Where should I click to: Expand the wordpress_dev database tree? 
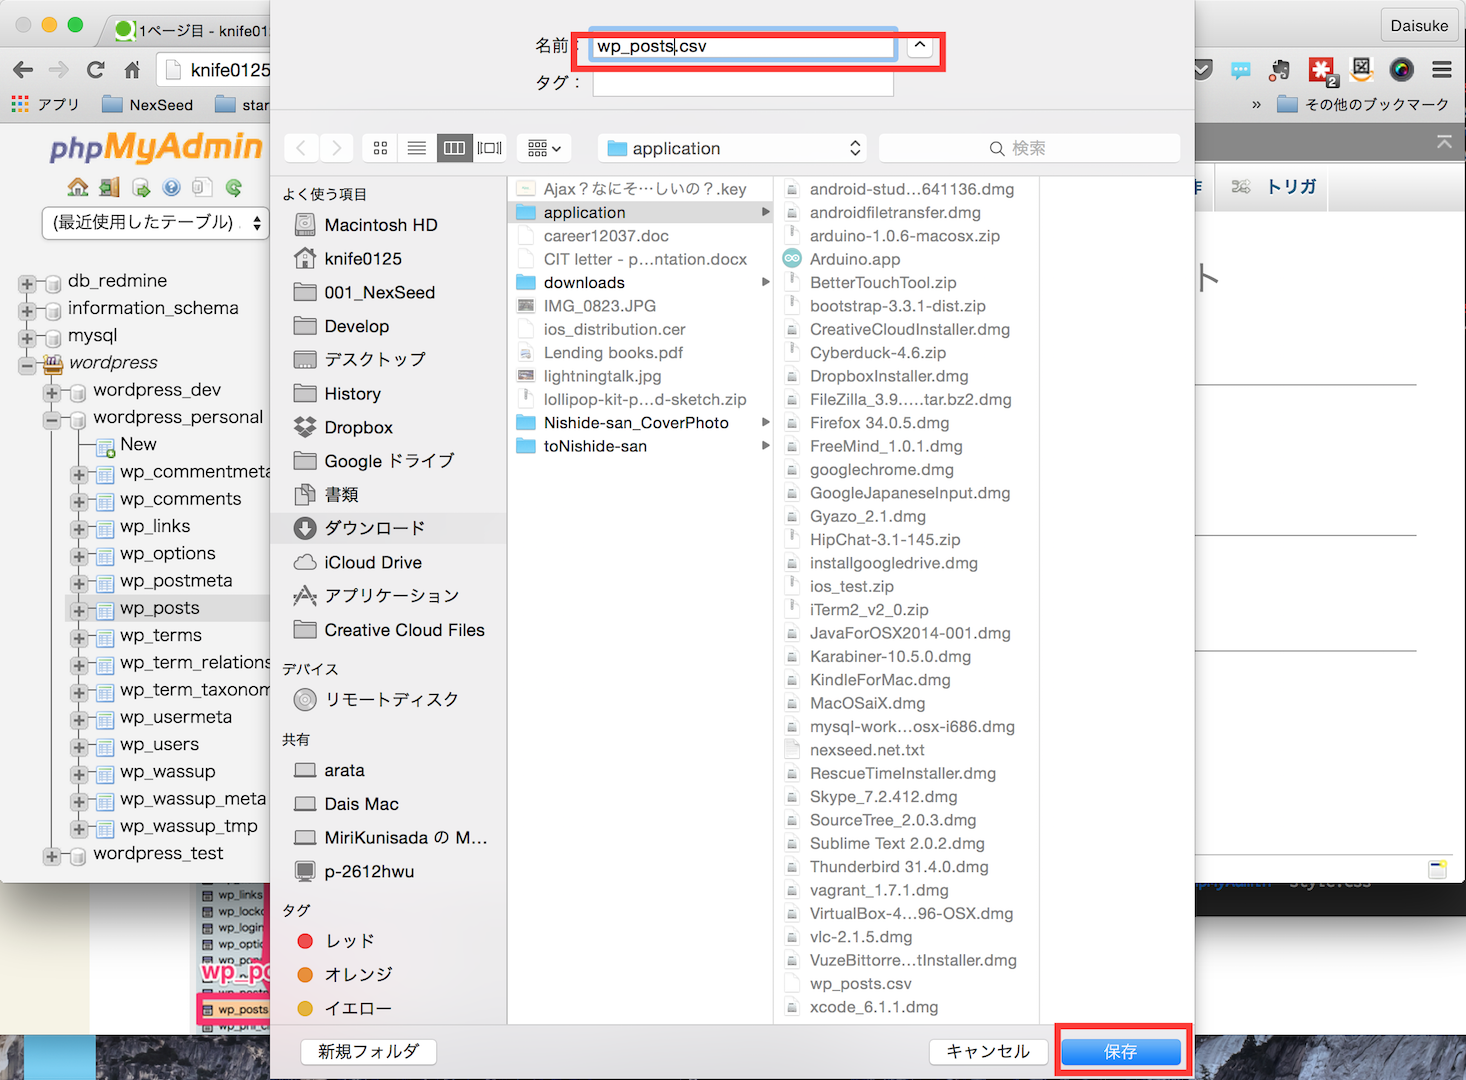(x=51, y=392)
